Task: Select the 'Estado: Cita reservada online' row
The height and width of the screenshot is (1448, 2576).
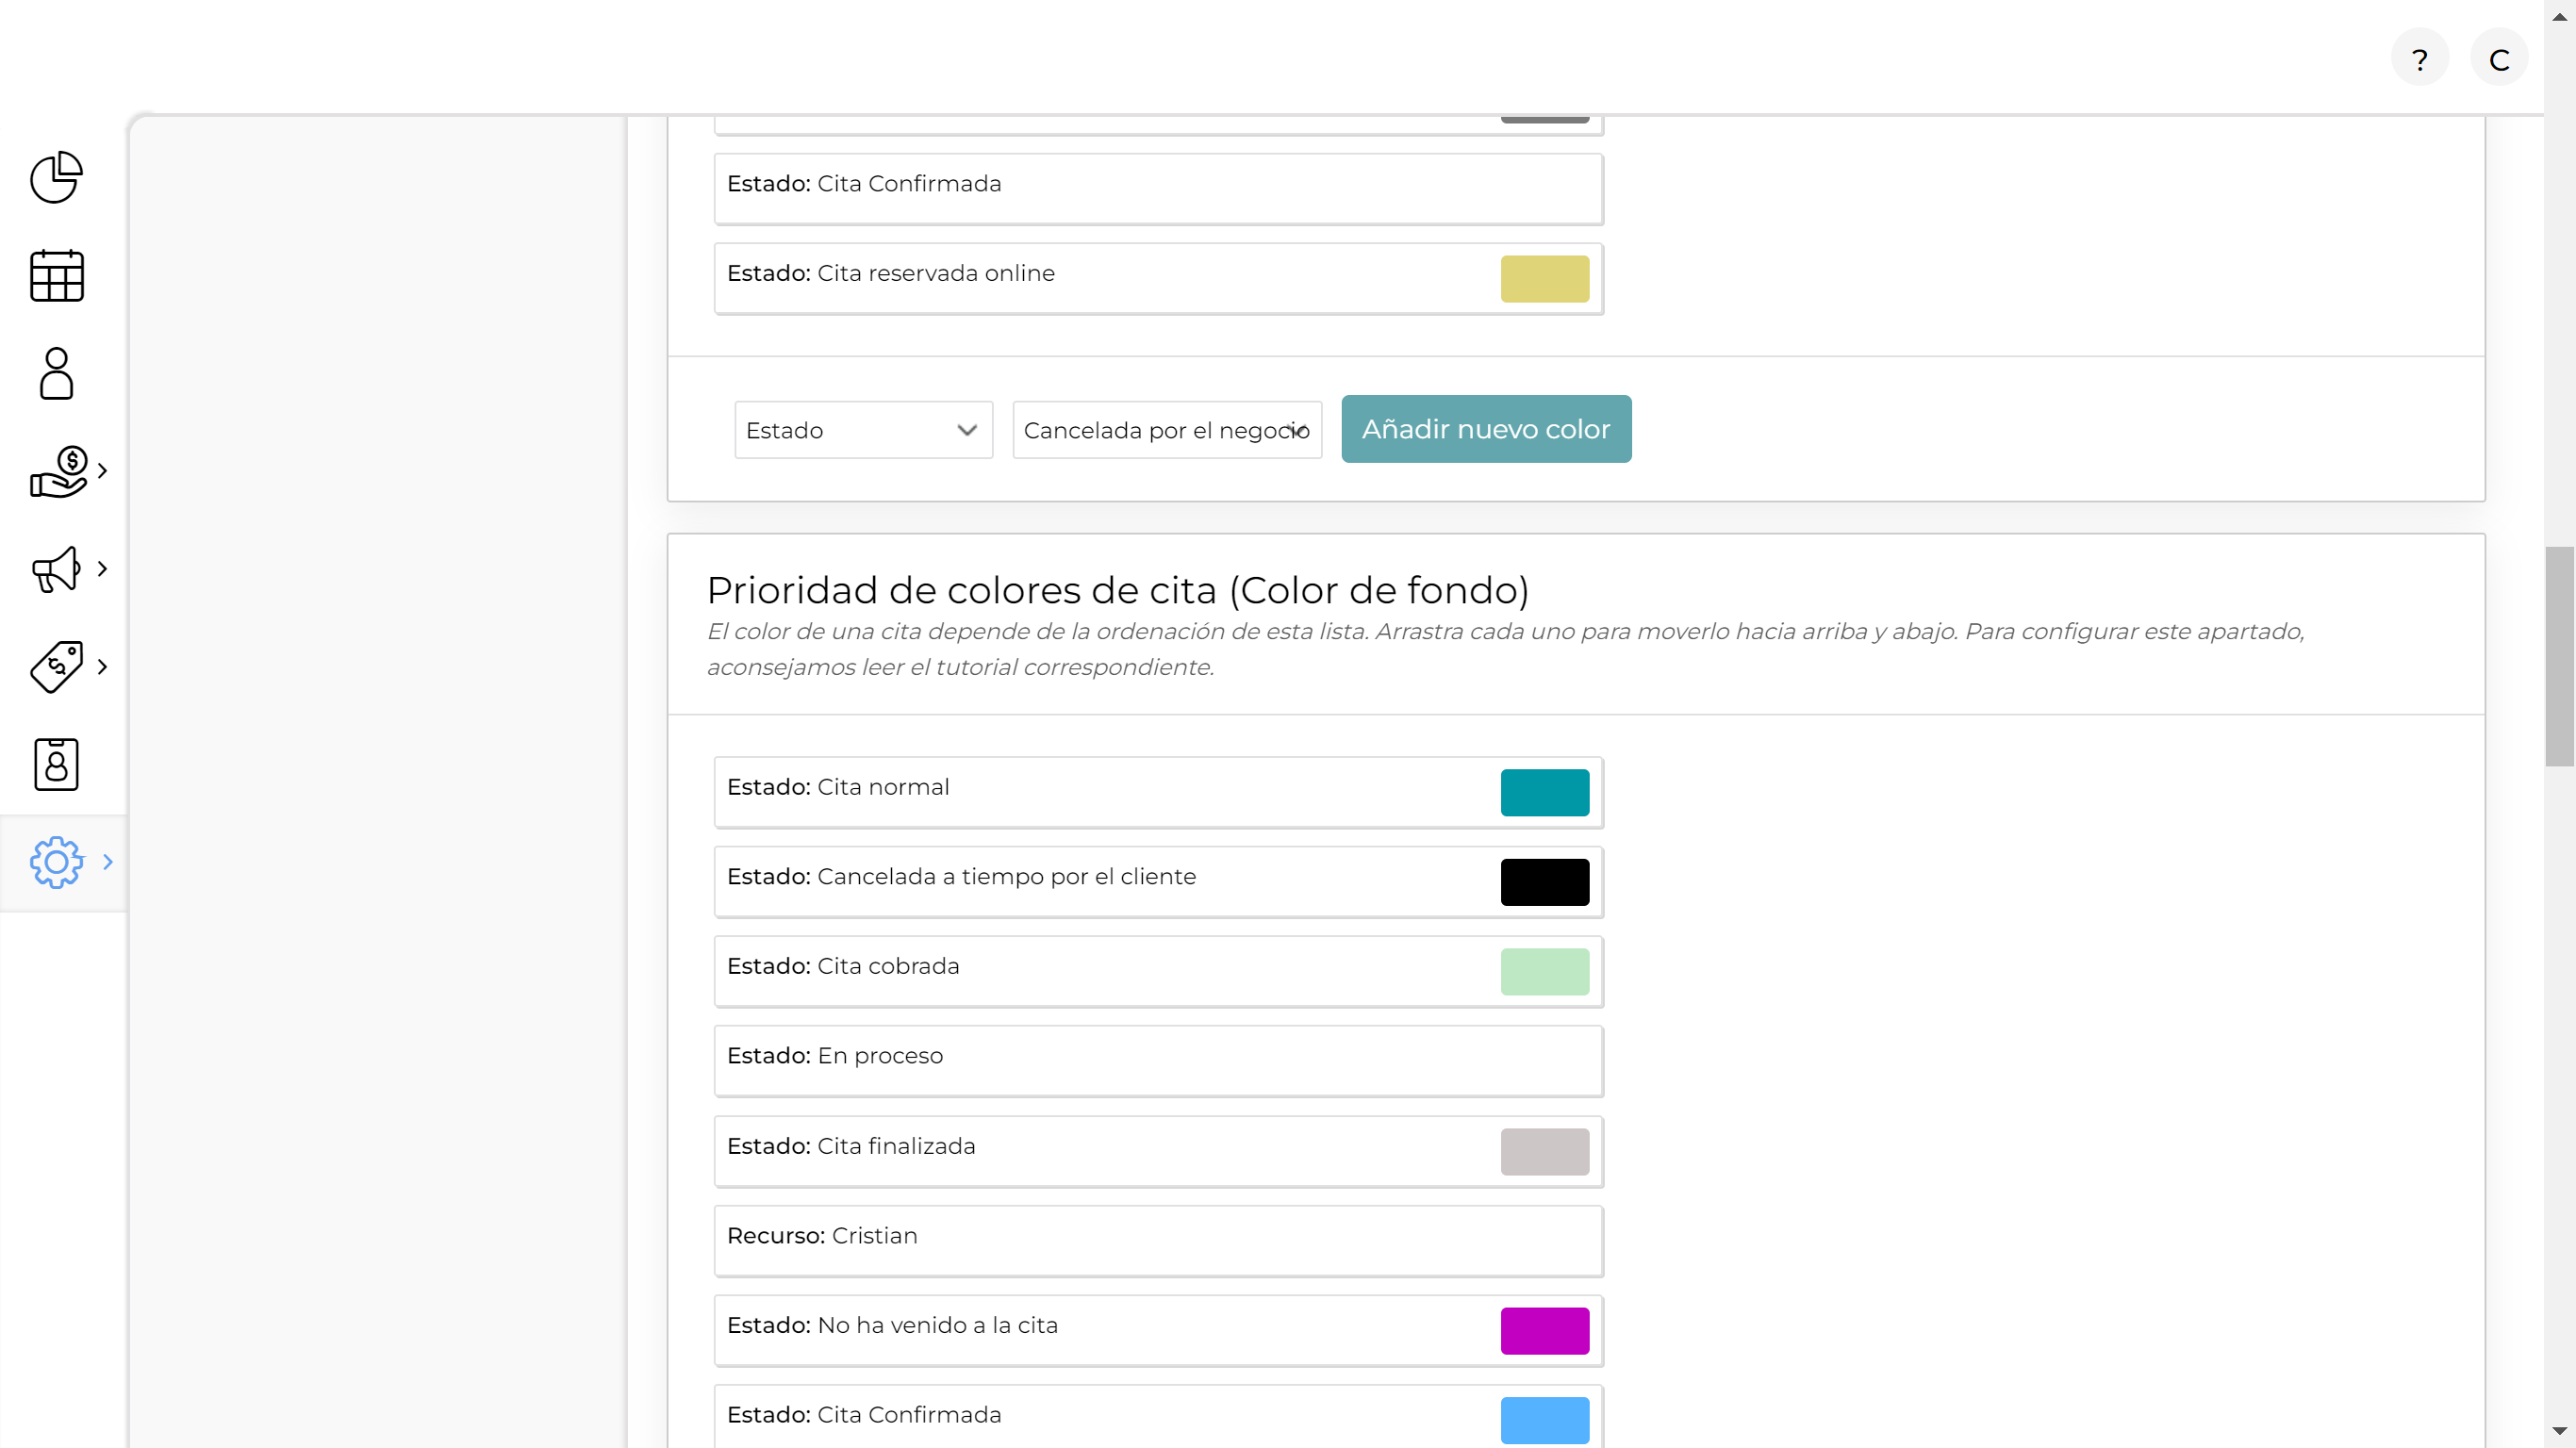Action: click(1158, 279)
